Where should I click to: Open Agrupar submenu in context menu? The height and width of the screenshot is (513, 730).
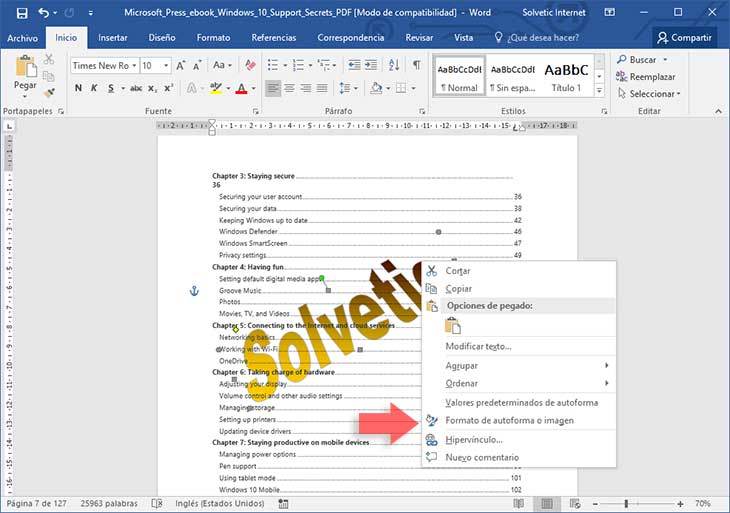click(x=519, y=365)
